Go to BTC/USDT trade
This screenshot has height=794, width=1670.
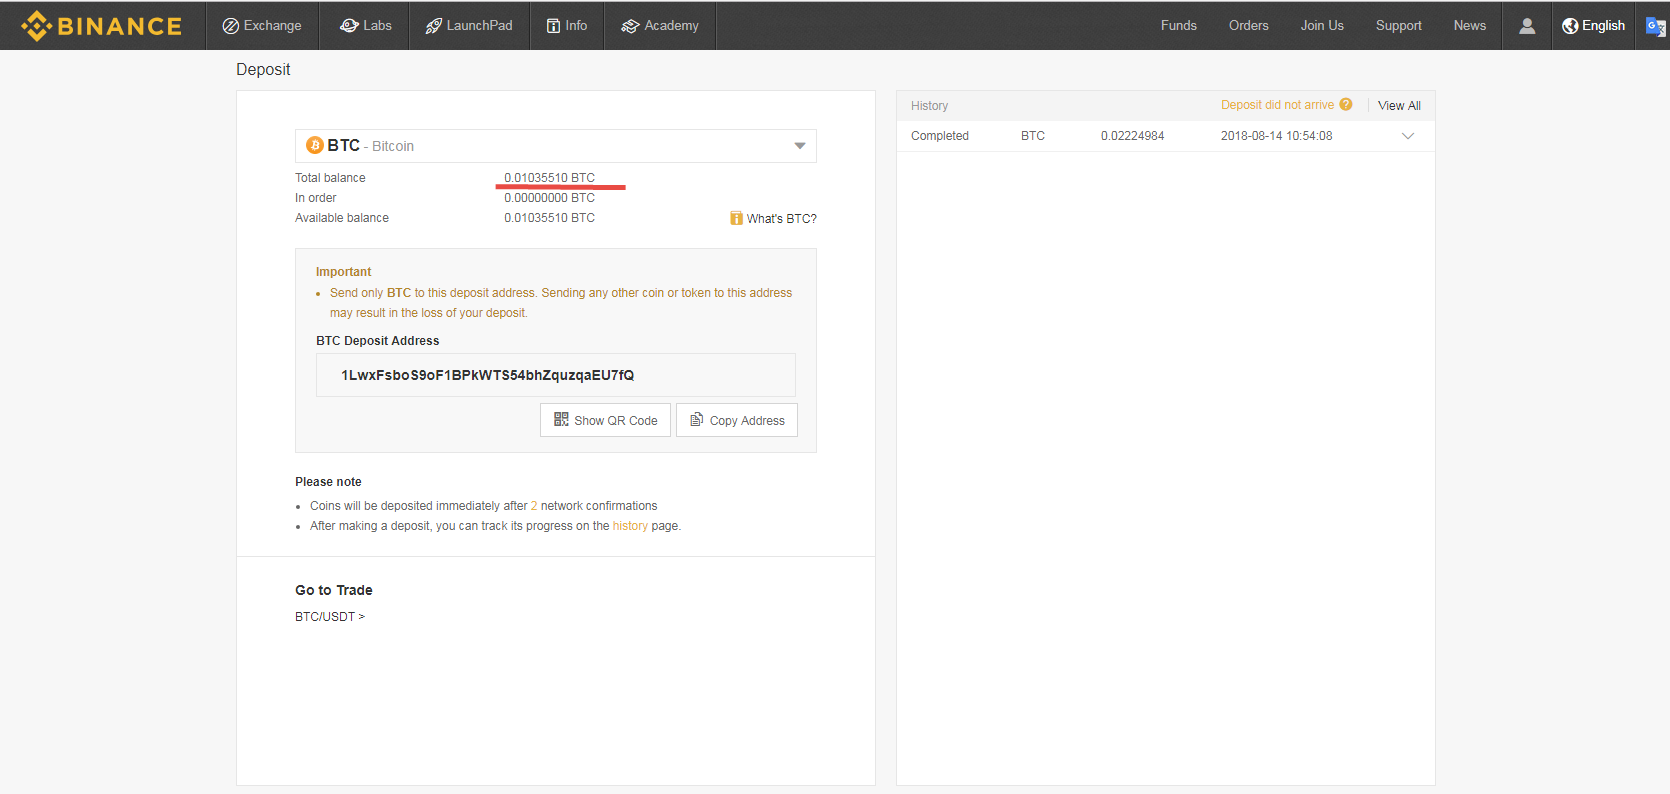click(330, 617)
